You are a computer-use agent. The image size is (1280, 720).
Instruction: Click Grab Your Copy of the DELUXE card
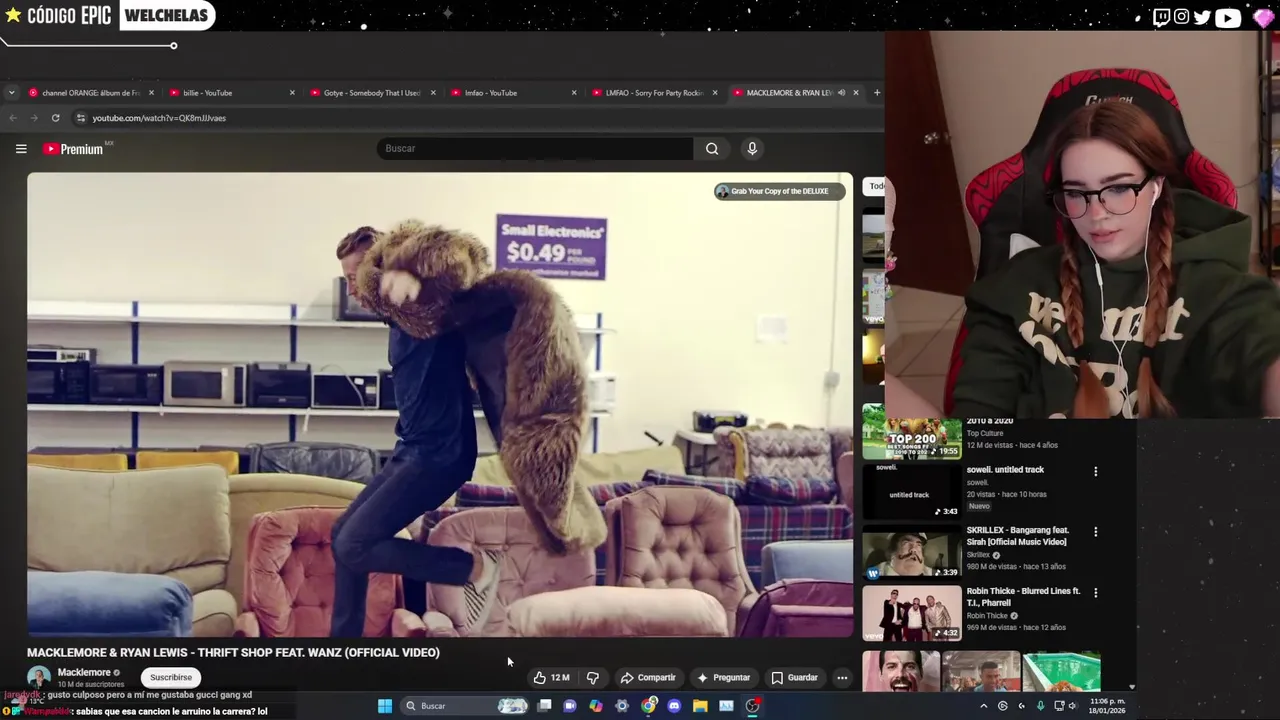[779, 191]
